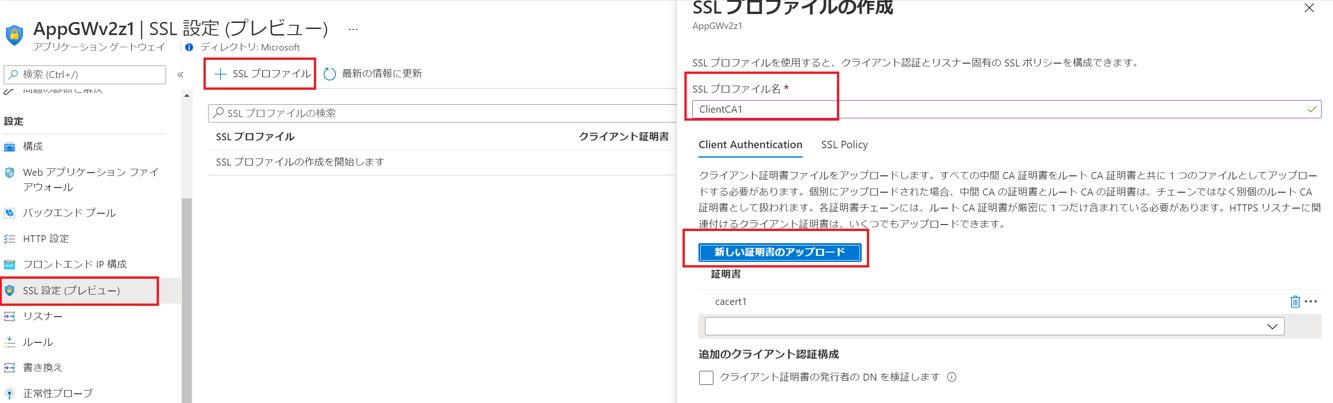The image size is (1333, 403).
Task: Click the リスナー icon in sidebar
Action: pos(10,317)
